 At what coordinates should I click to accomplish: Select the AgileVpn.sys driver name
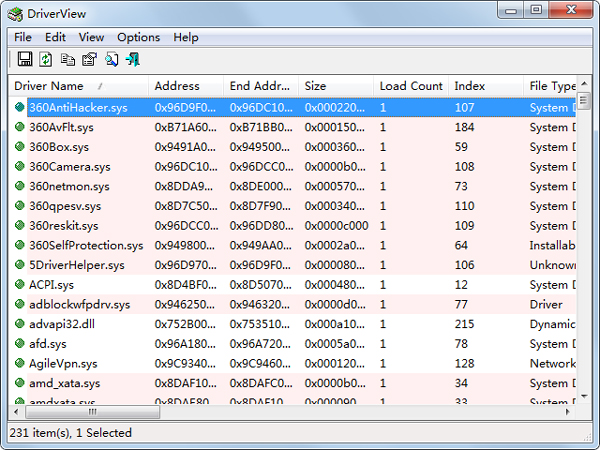pyautogui.click(x=63, y=364)
